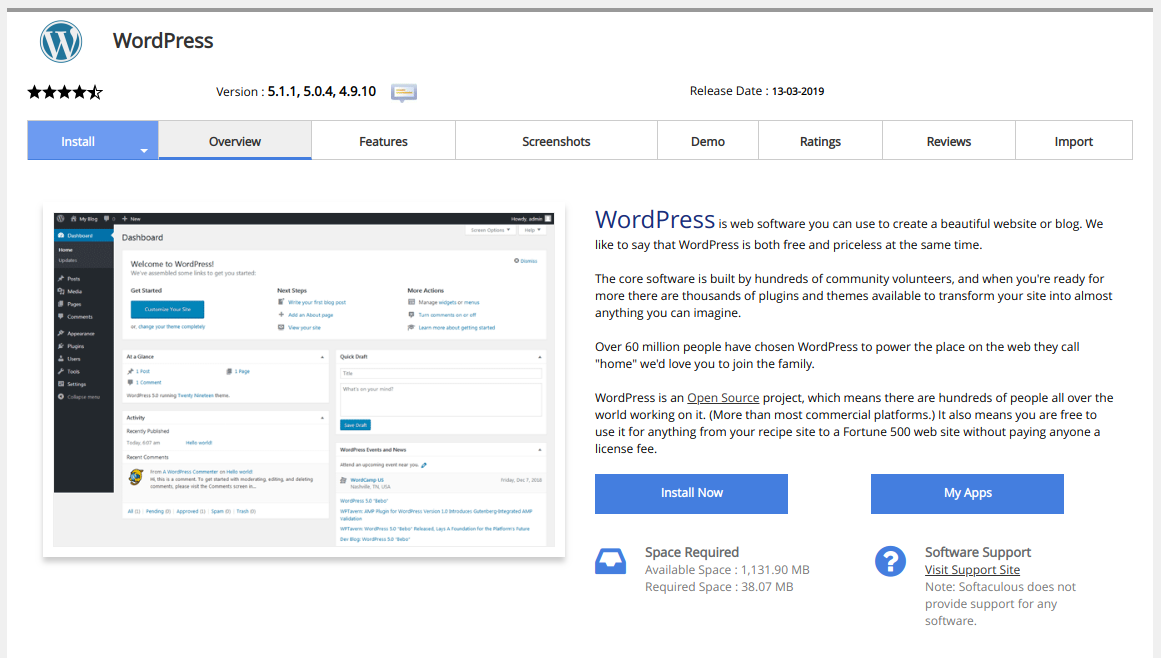
Task: Click the My Apps button
Action: pyautogui.click(x=967, y=494)
